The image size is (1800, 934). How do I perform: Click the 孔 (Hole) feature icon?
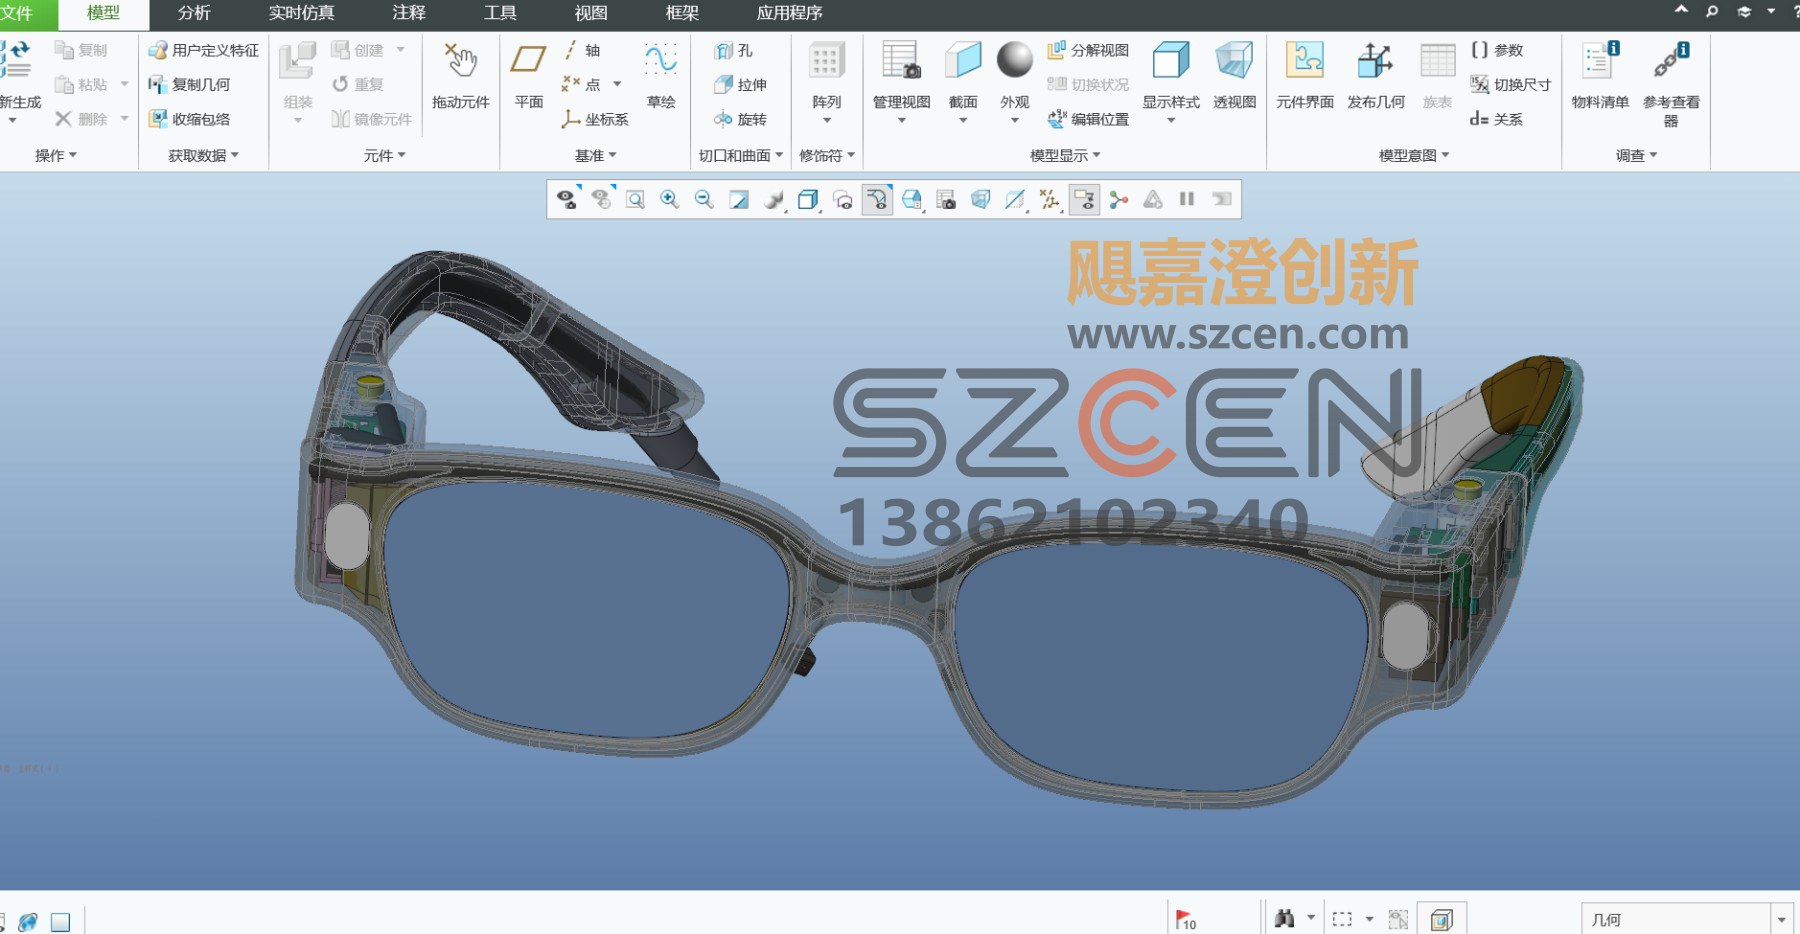pyautogui.click(x=724, y=50)
